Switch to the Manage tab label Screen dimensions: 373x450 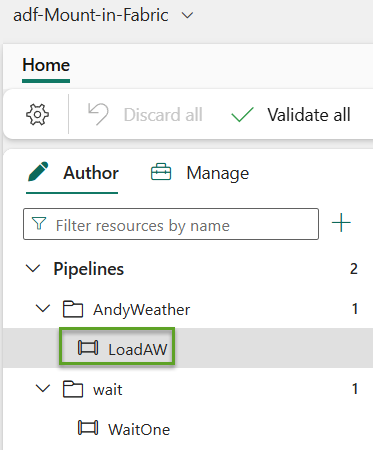[x=218, y=173]
